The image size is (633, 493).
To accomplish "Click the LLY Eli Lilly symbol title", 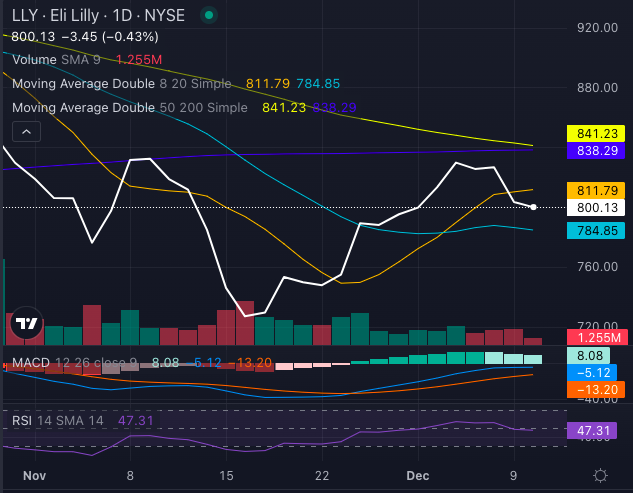I will coord(100,16).
